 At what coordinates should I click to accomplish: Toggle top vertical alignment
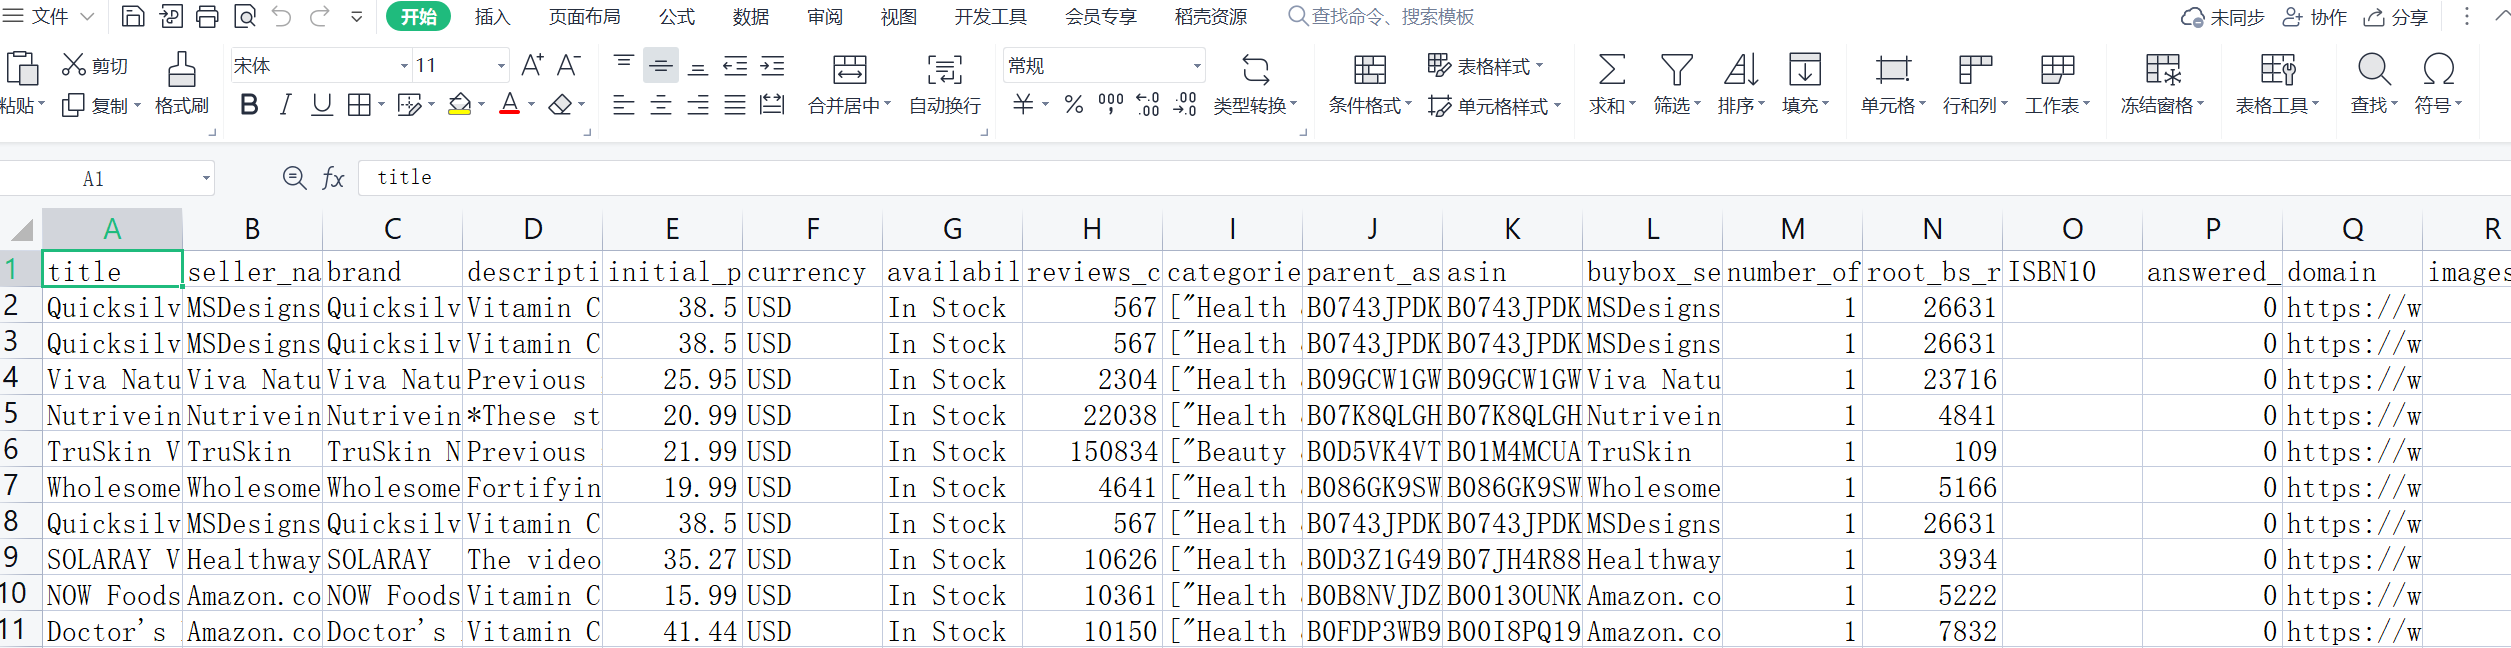[x=623, y=64]
